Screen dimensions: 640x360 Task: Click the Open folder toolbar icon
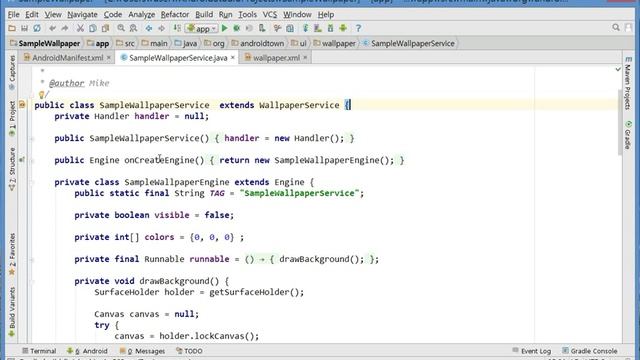12,28
